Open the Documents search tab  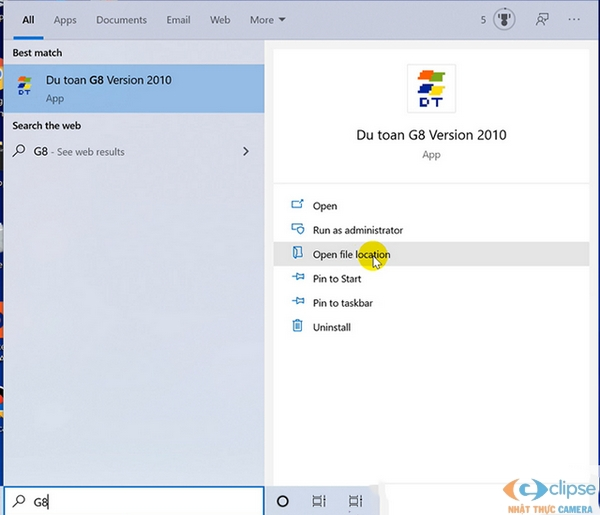point(121,20)
